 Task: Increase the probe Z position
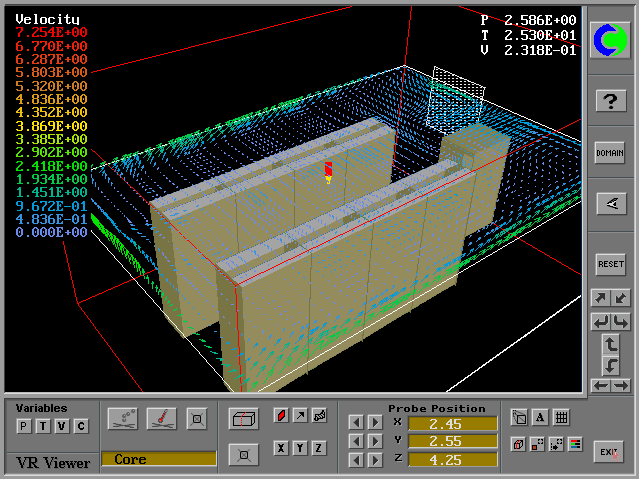pos(375,459)
